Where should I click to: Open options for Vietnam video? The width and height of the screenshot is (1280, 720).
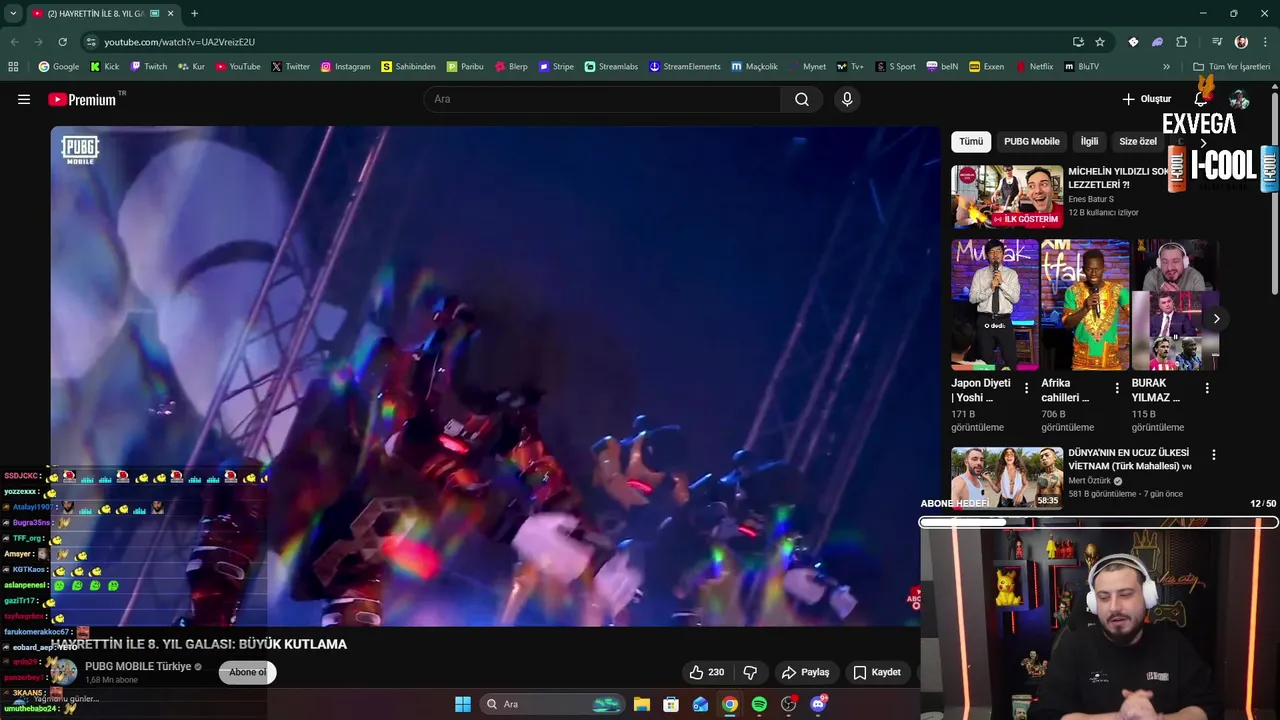(x=1214, y=454)
